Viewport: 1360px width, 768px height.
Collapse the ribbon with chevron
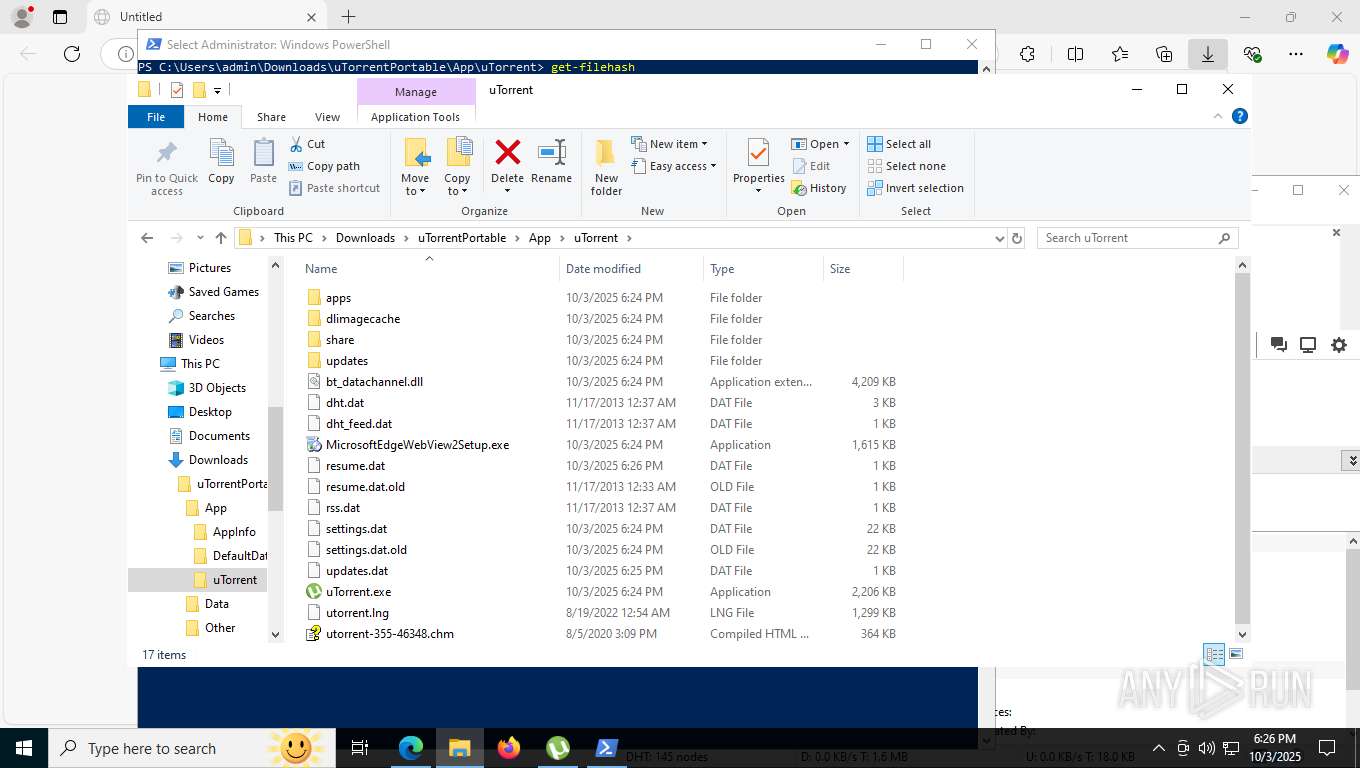(x=1218, y=116)
